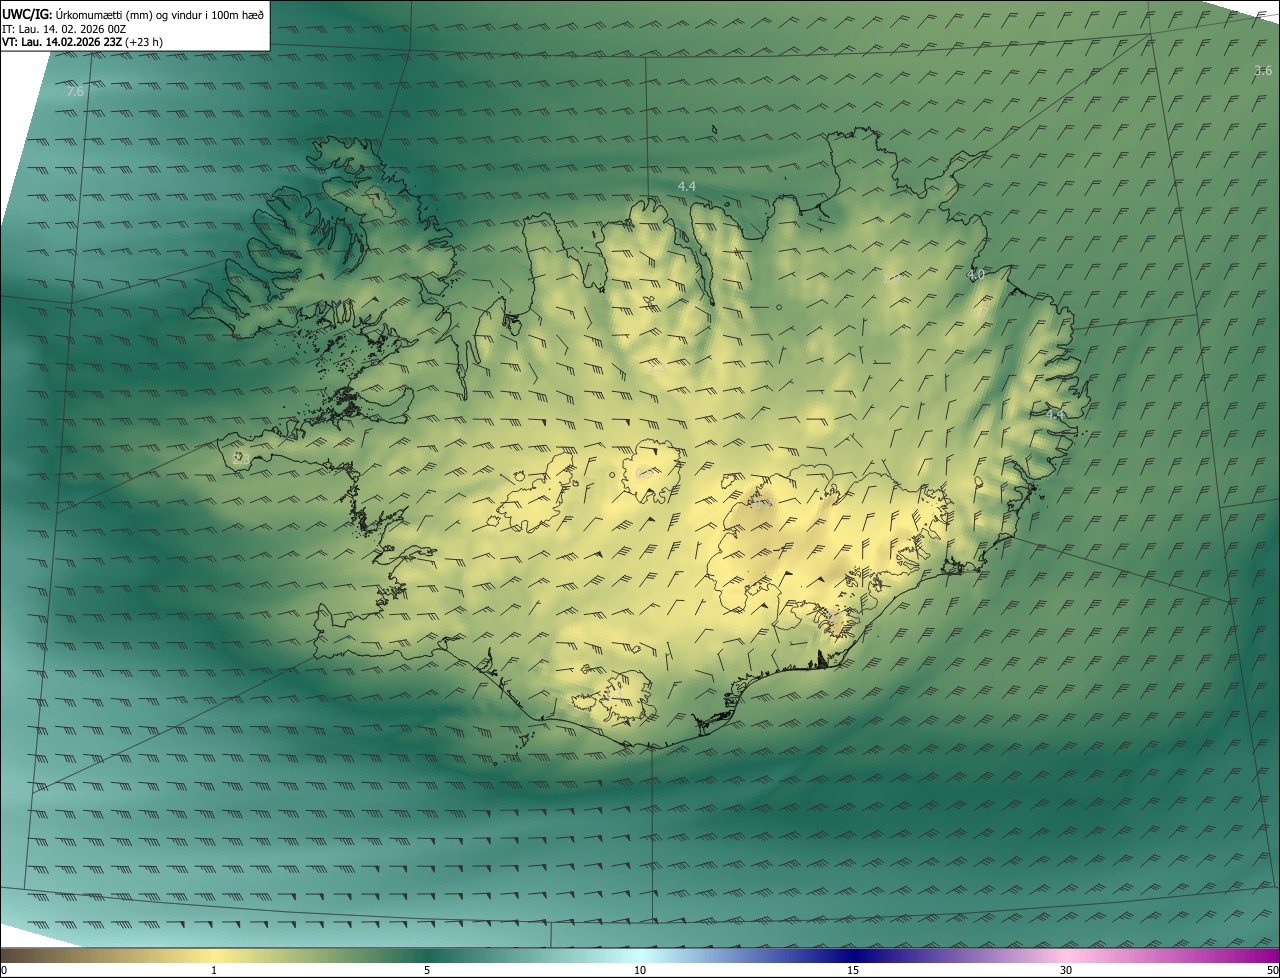The width and height of the screenshot is (1280, 978).
Task: Click the '1' tick on the color scale
Action: [x=214, y=970]
